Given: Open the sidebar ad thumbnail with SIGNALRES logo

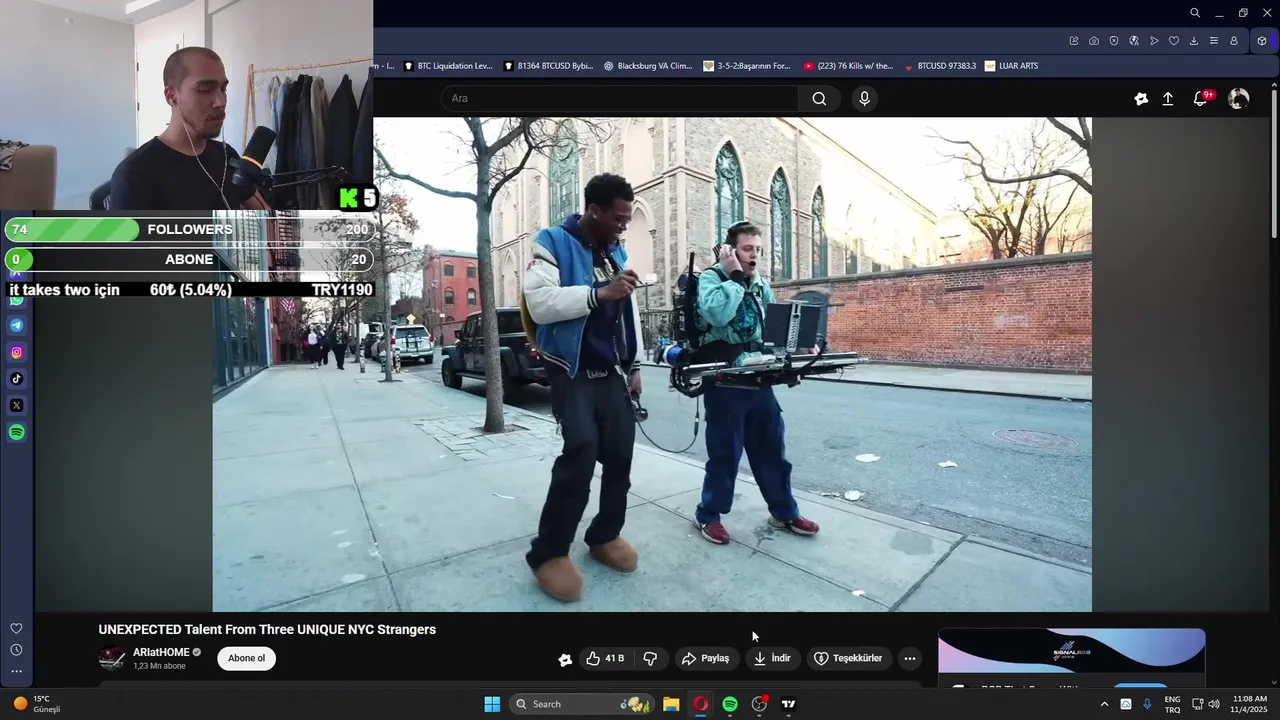Looking at the screenshot, I should 1071,651.
